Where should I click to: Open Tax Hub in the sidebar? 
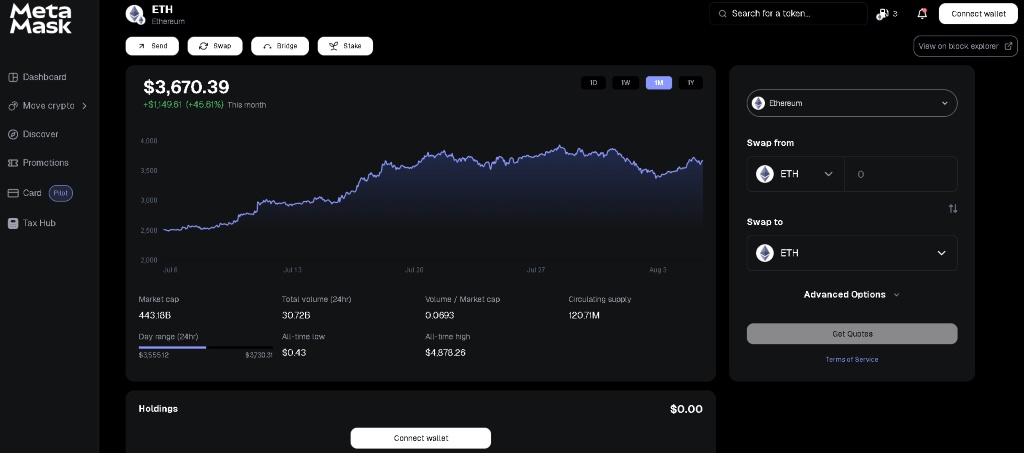(39, 223)
